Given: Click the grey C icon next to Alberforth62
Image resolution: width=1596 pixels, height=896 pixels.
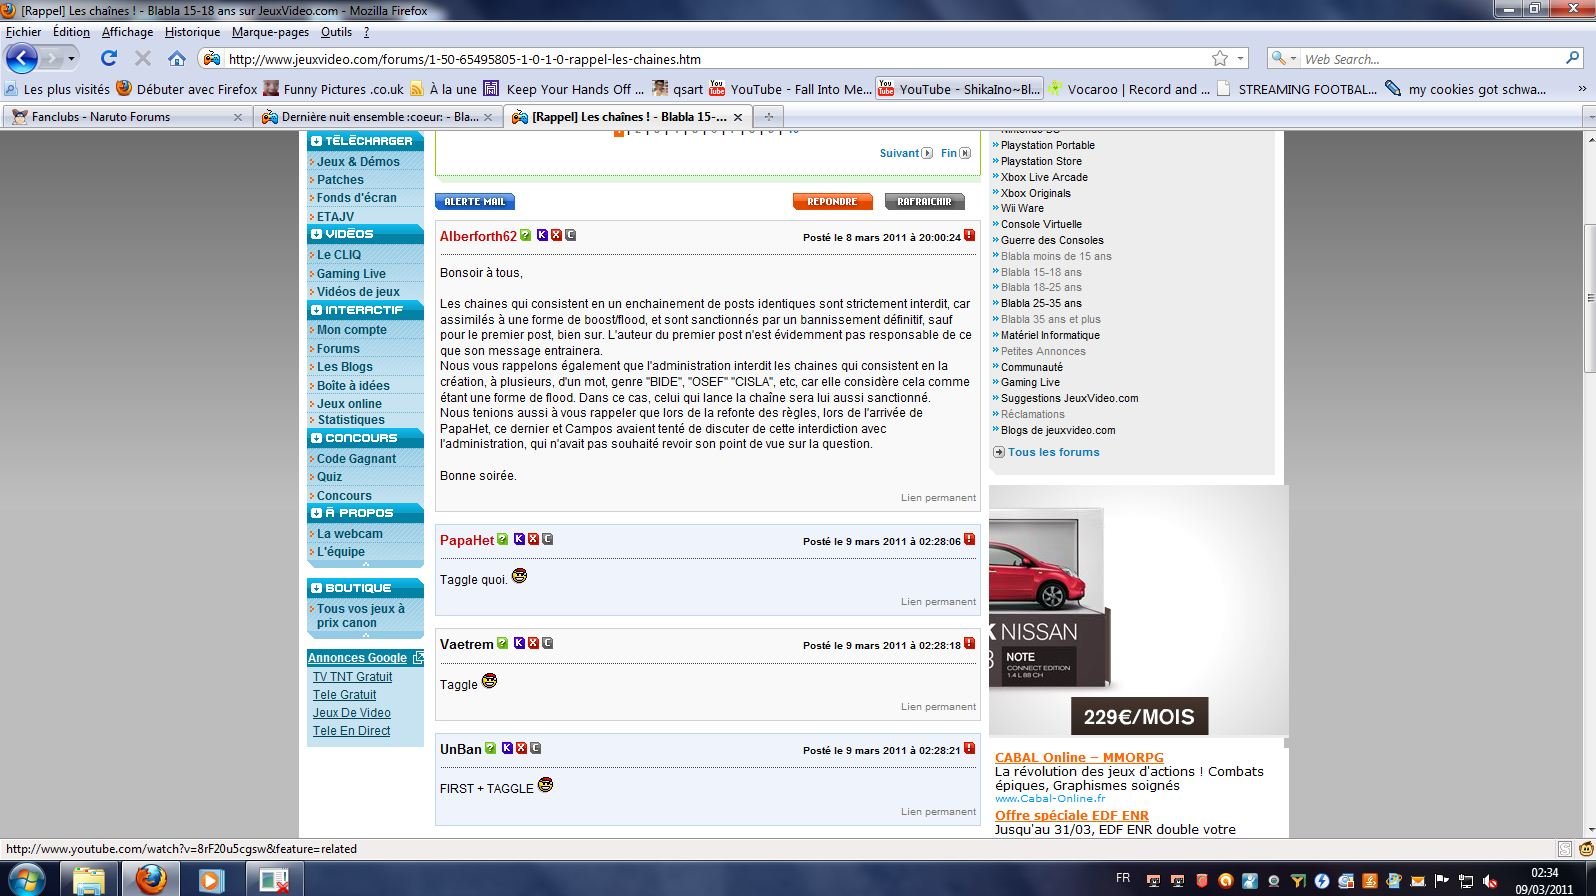Looking at the screenshot, I should pyautogui.click(x=570, y=236).
